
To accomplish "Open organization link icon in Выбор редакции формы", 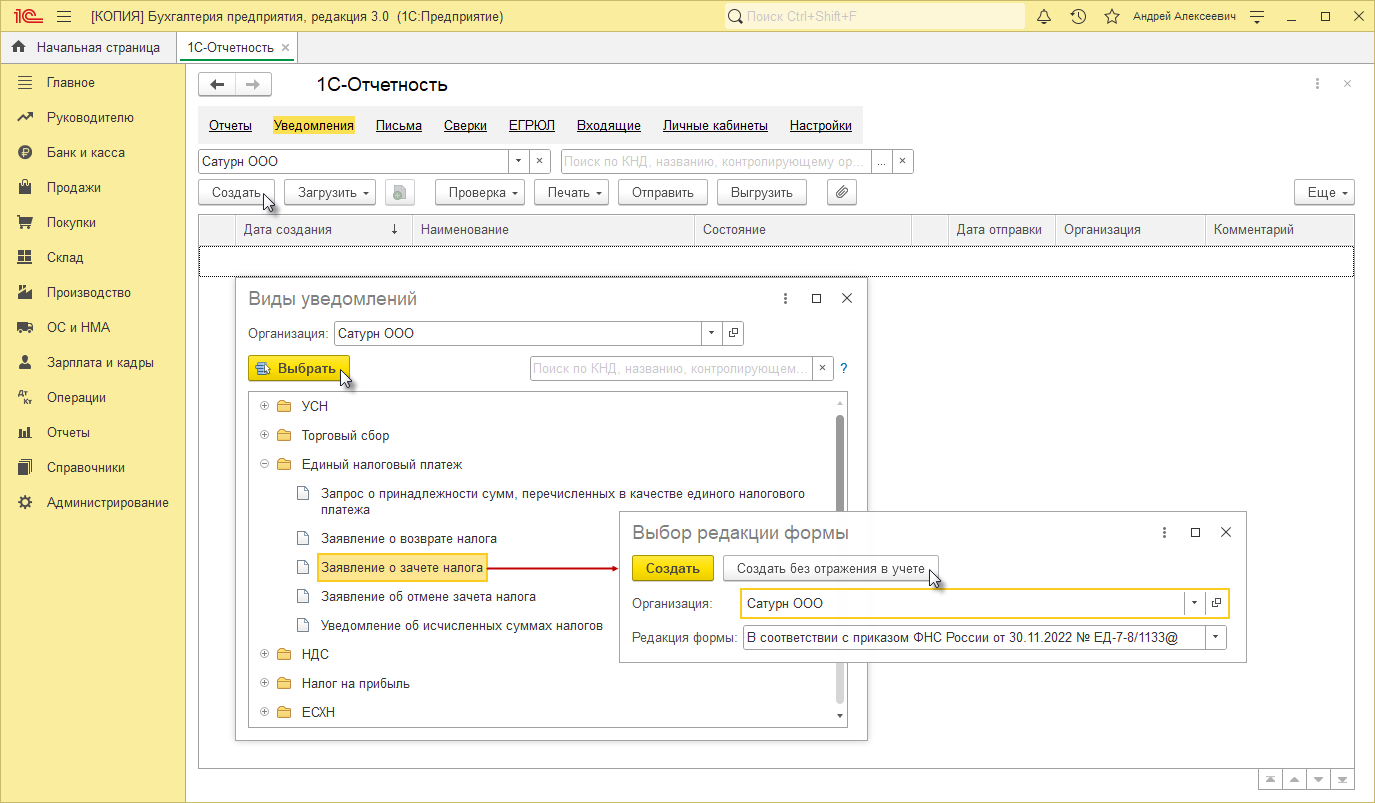I will [x=1217, y=603].
